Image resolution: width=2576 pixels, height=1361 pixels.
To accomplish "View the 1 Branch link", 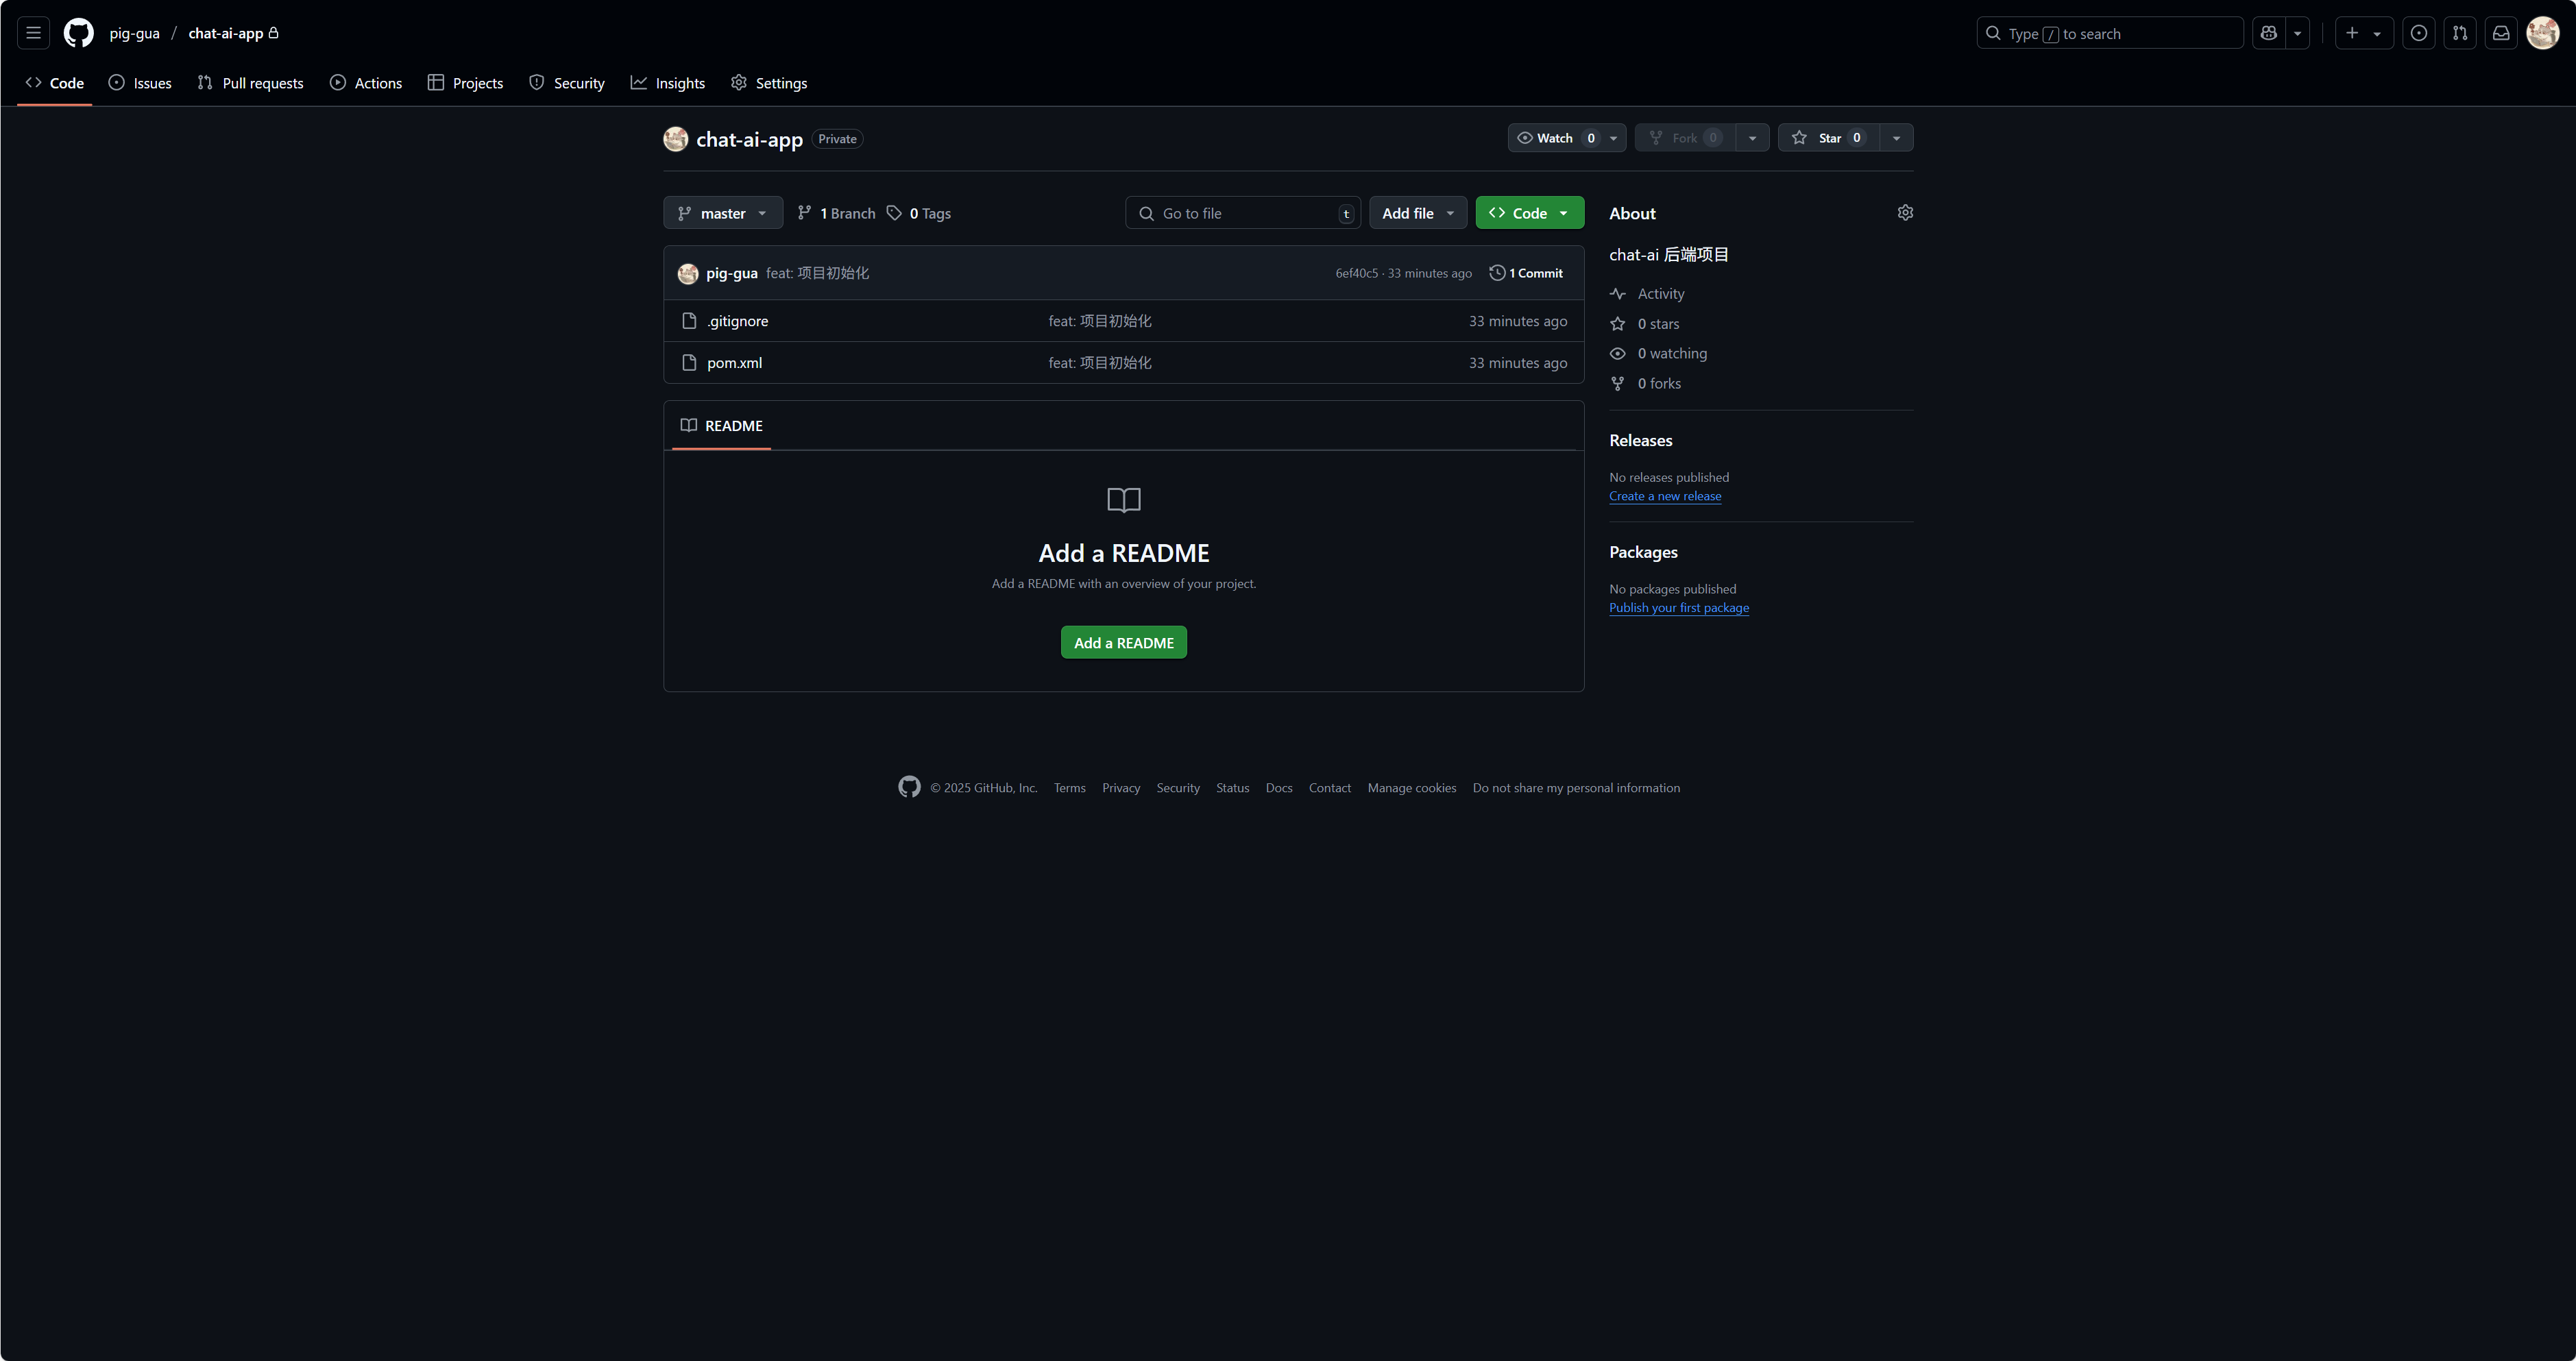I will [836, 213].
